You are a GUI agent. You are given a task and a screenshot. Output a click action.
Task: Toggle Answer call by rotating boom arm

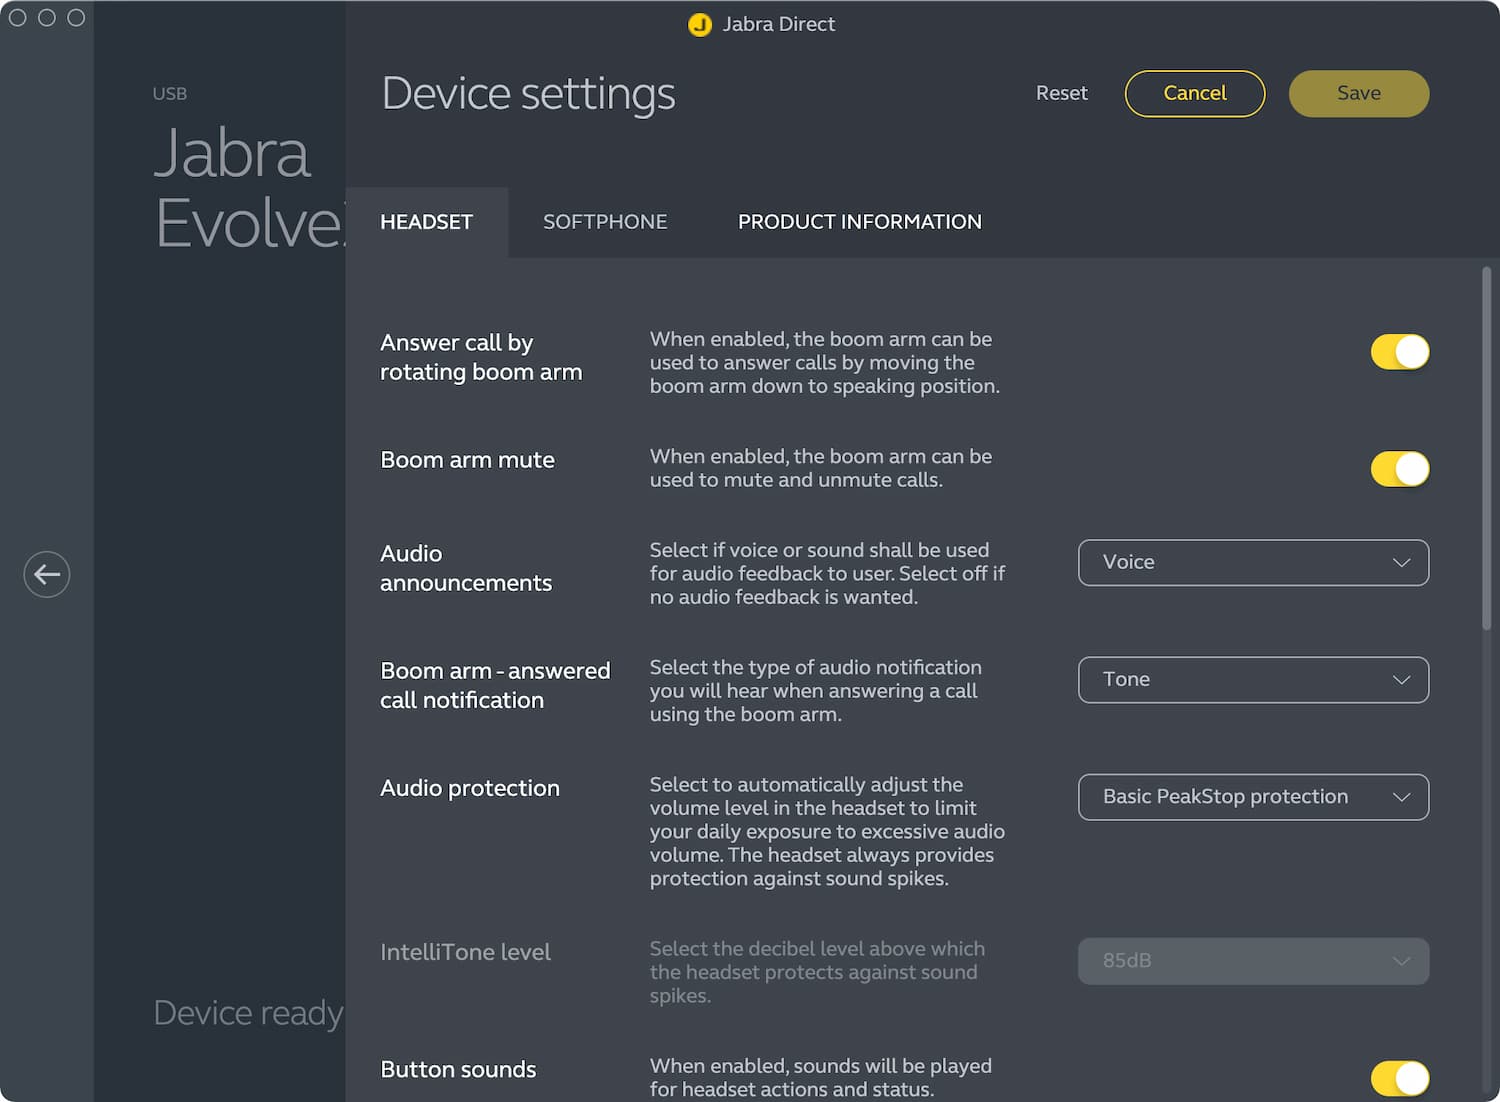pyautogui.click(x=1399, y=352)
